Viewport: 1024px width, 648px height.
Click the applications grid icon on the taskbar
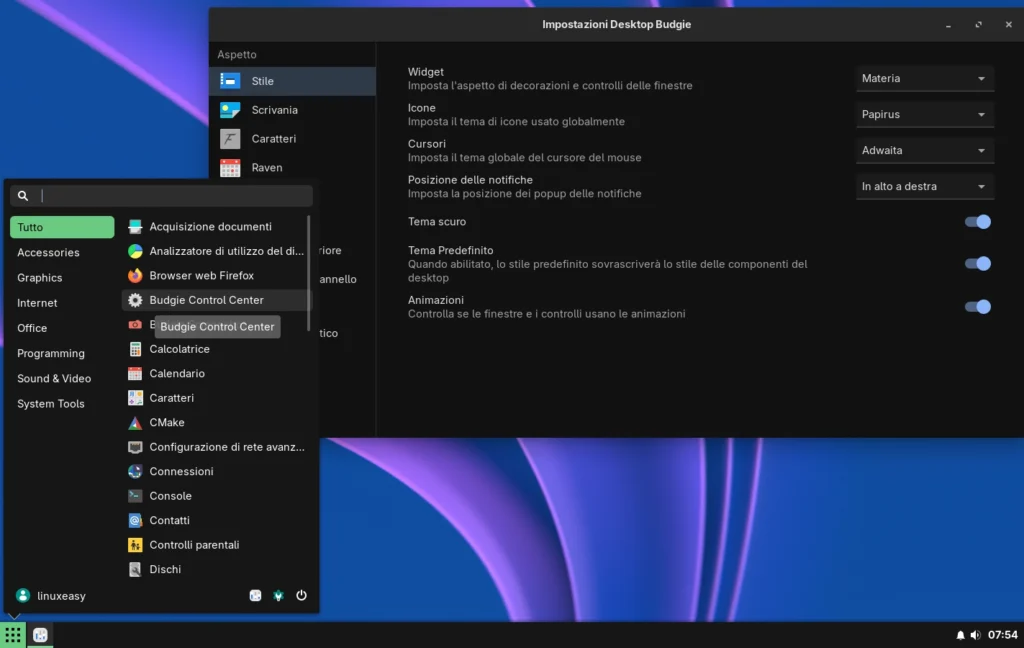point(13,634)
